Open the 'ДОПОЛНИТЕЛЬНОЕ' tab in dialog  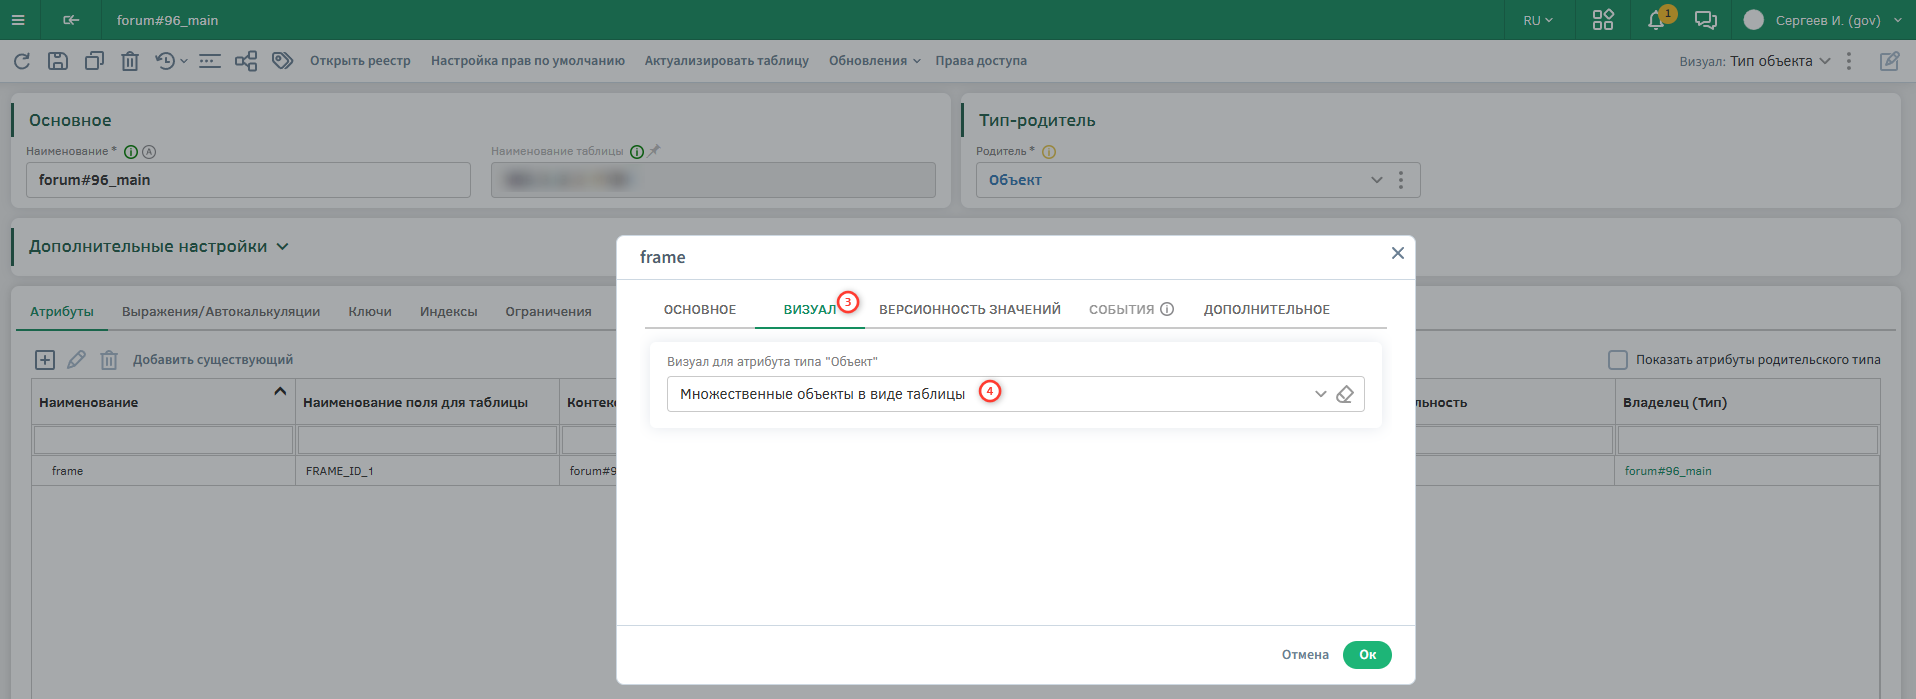click(x=1266, y=310)
